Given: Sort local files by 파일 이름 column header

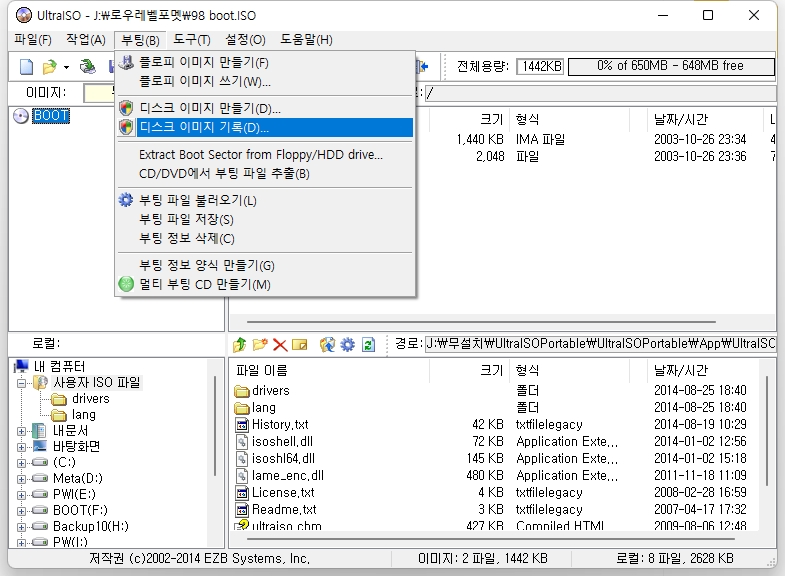Looking at the screenshot, I should point(329,370).
